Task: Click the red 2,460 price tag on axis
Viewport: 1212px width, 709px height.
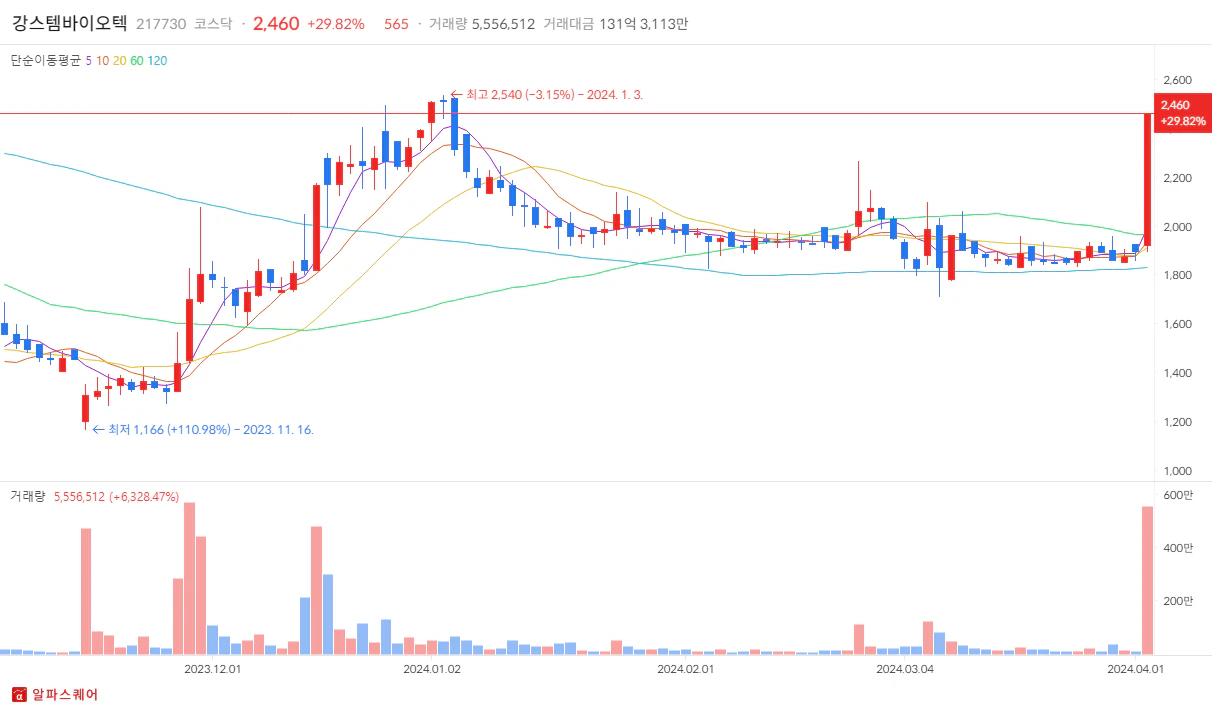Action: click(x=1181, y=113)
